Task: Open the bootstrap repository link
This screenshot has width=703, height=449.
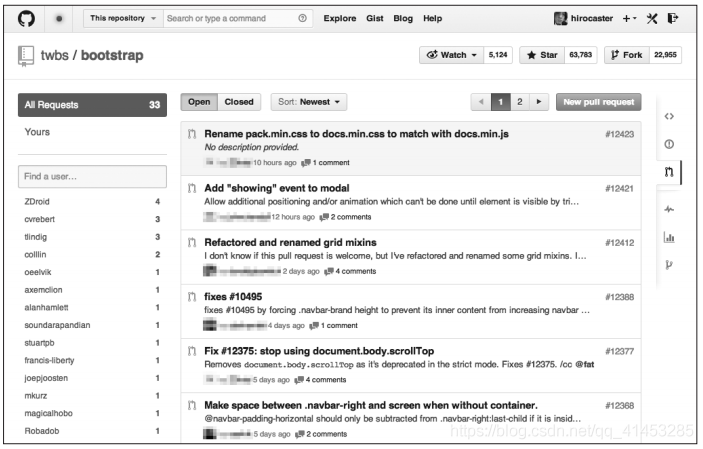Action: (112, 56)
